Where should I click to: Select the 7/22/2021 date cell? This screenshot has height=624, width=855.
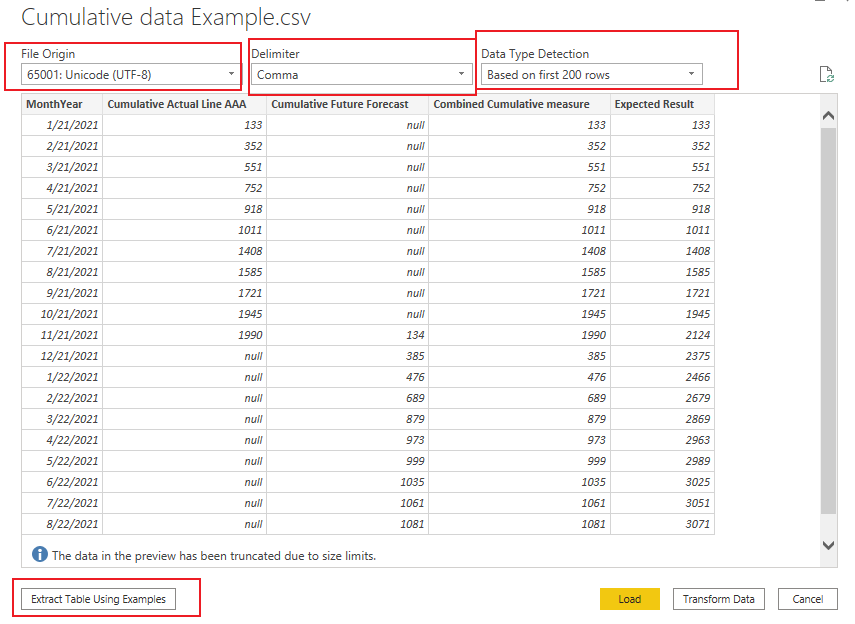[x=62, y=503]
